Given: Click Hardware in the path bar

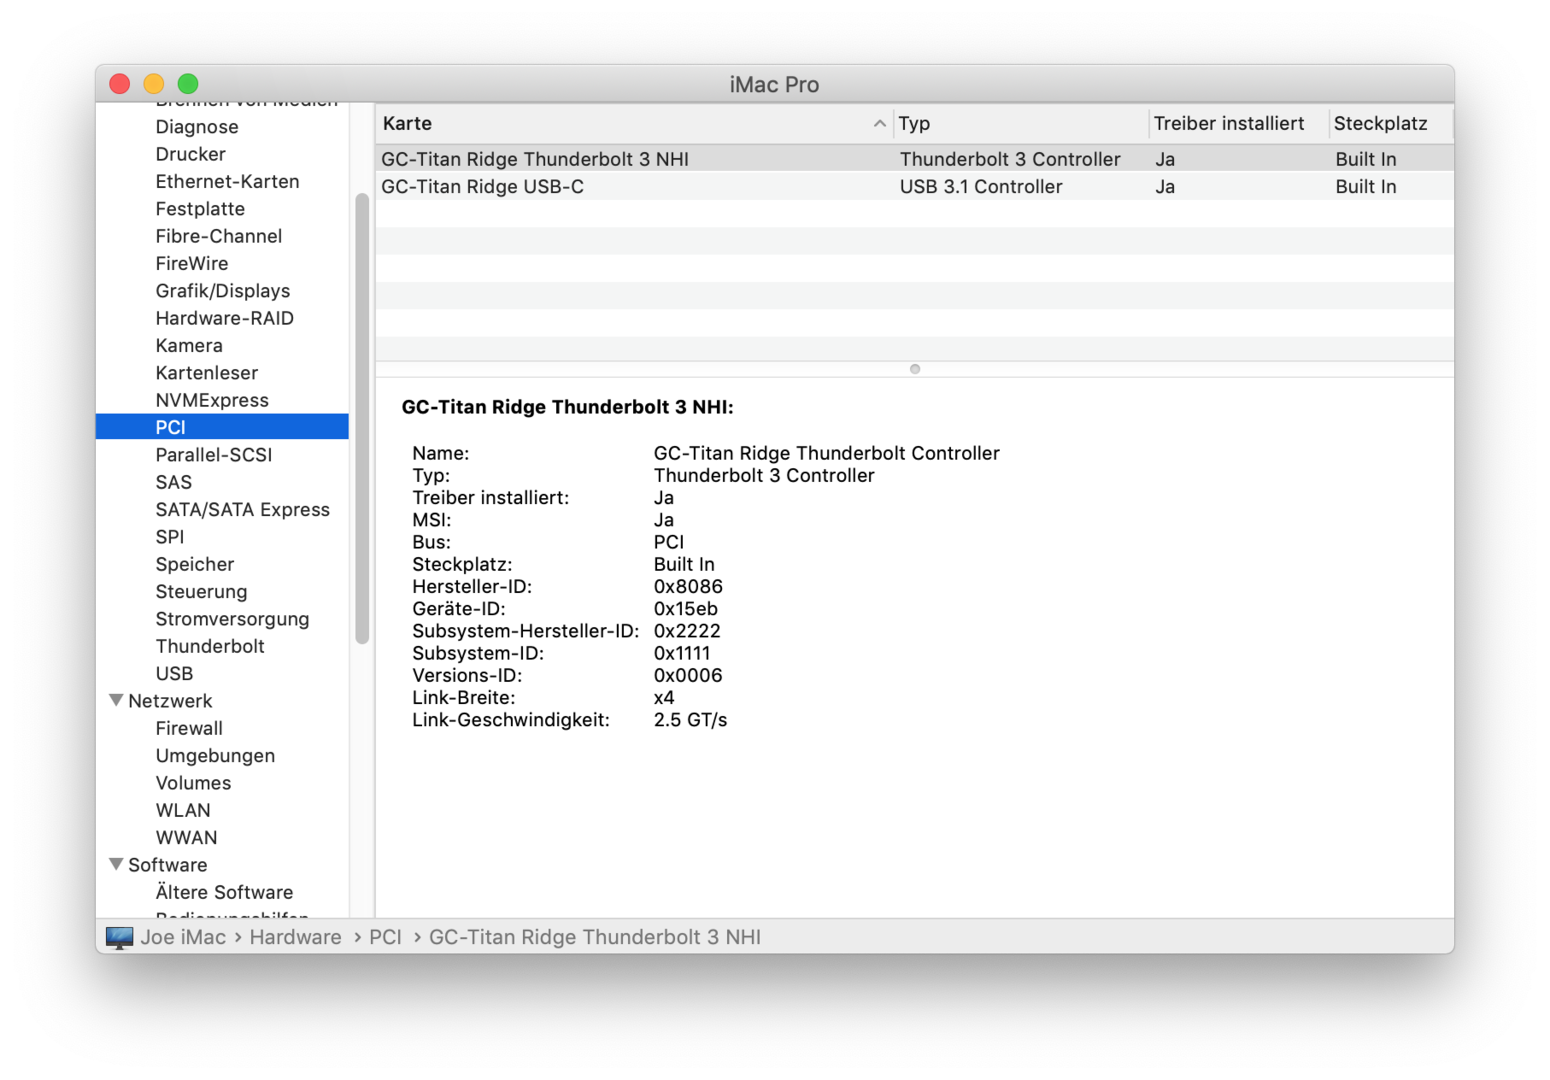Looking at the screenshot, I should click(295, 937).
